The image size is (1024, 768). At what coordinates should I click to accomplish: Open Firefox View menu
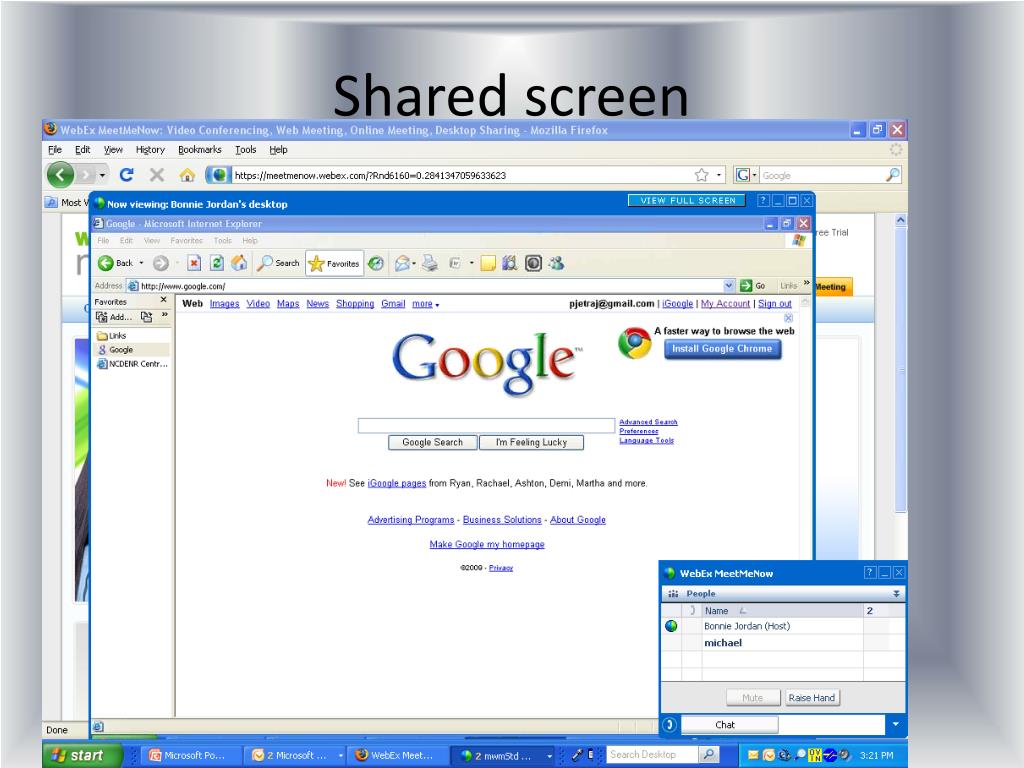pyautogui.click(x=113, y=150)
